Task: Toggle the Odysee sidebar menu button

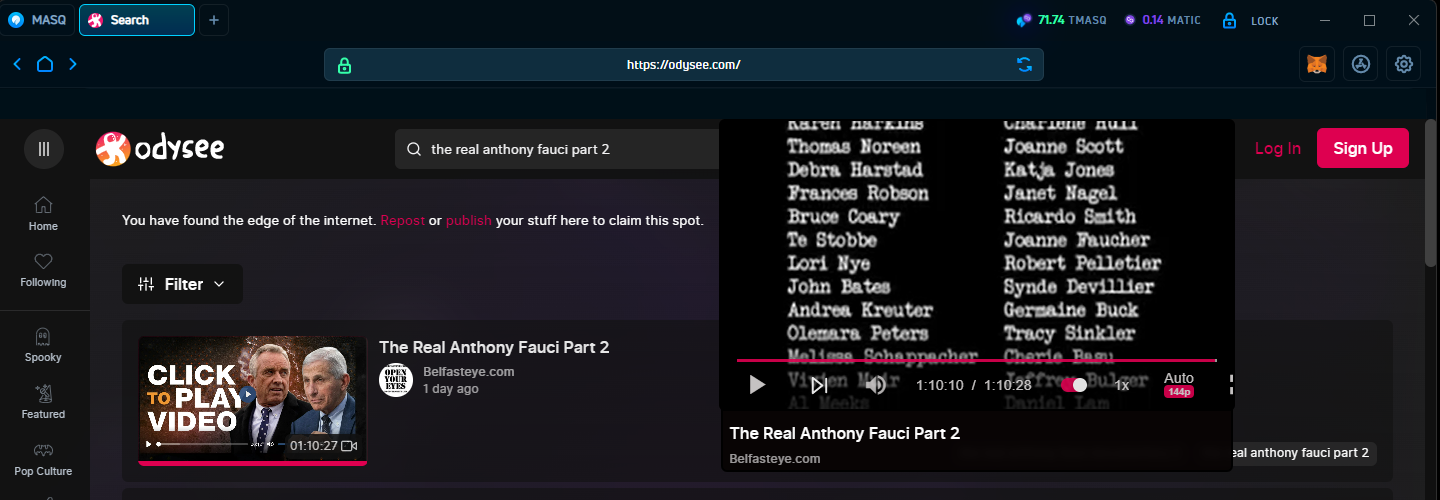Action: 44,149
